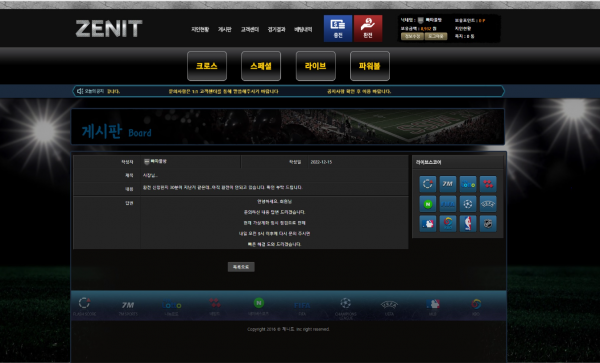Screen dimensions: 600x363
Task: Open the 게시판 board menu item
Action: [x=225, y=29]
